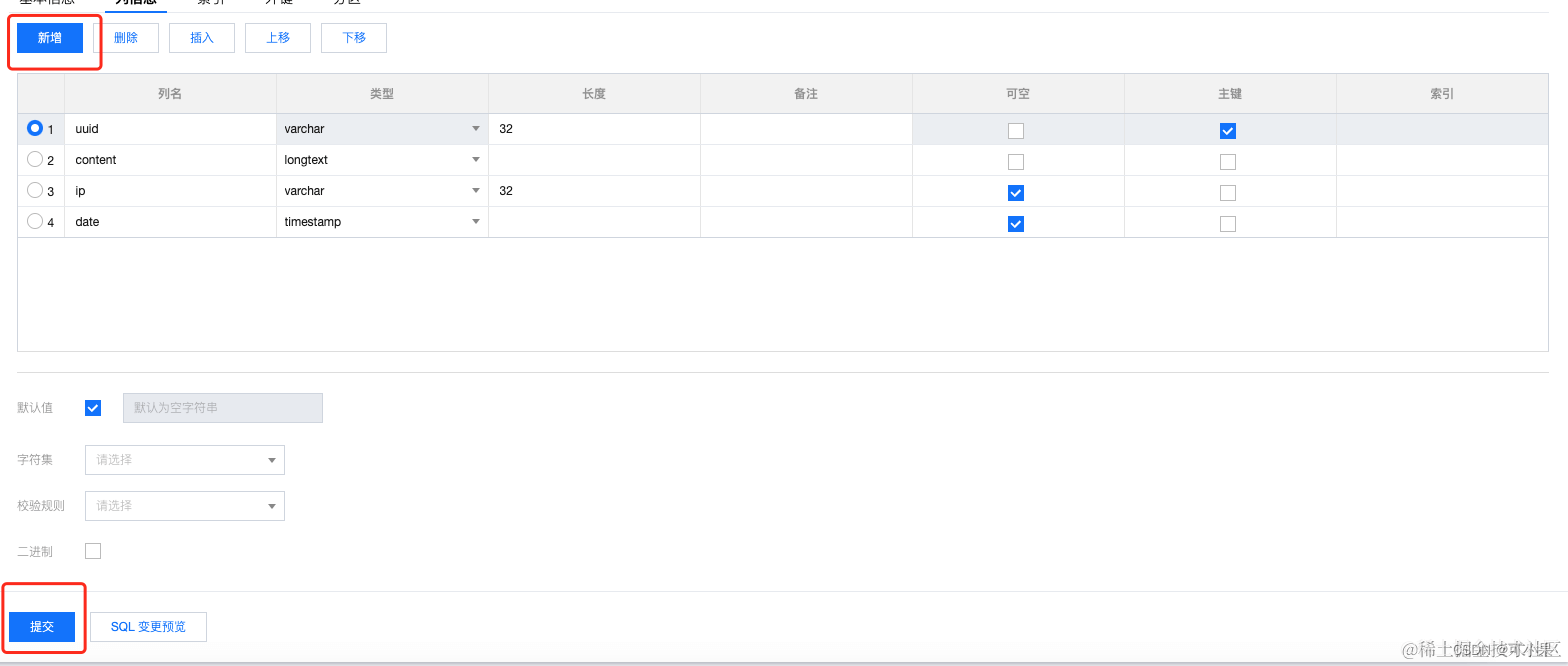This screenshot has width=1568, height=666.
Task: Enable the 主键 checkbox for the content row
Action: coord(1228,162)
